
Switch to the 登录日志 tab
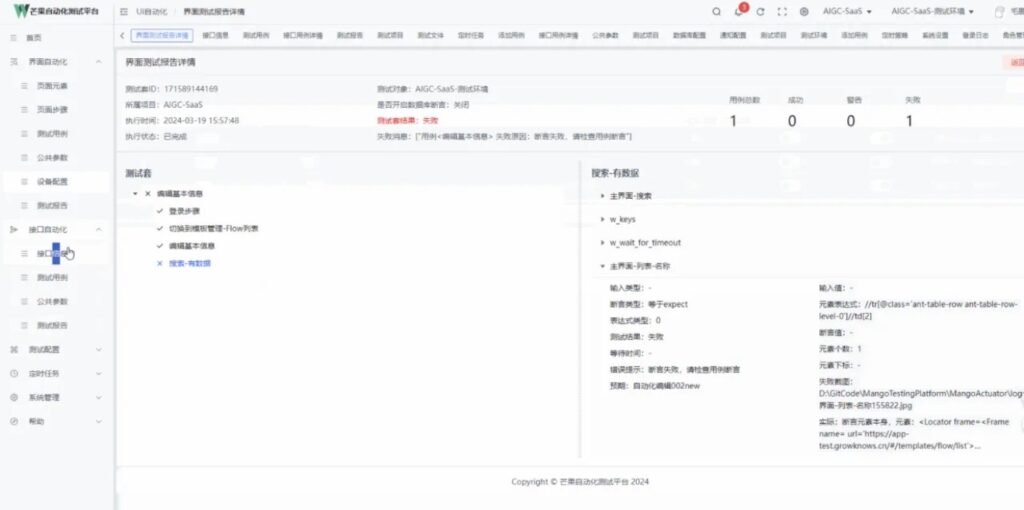[976, 35]
